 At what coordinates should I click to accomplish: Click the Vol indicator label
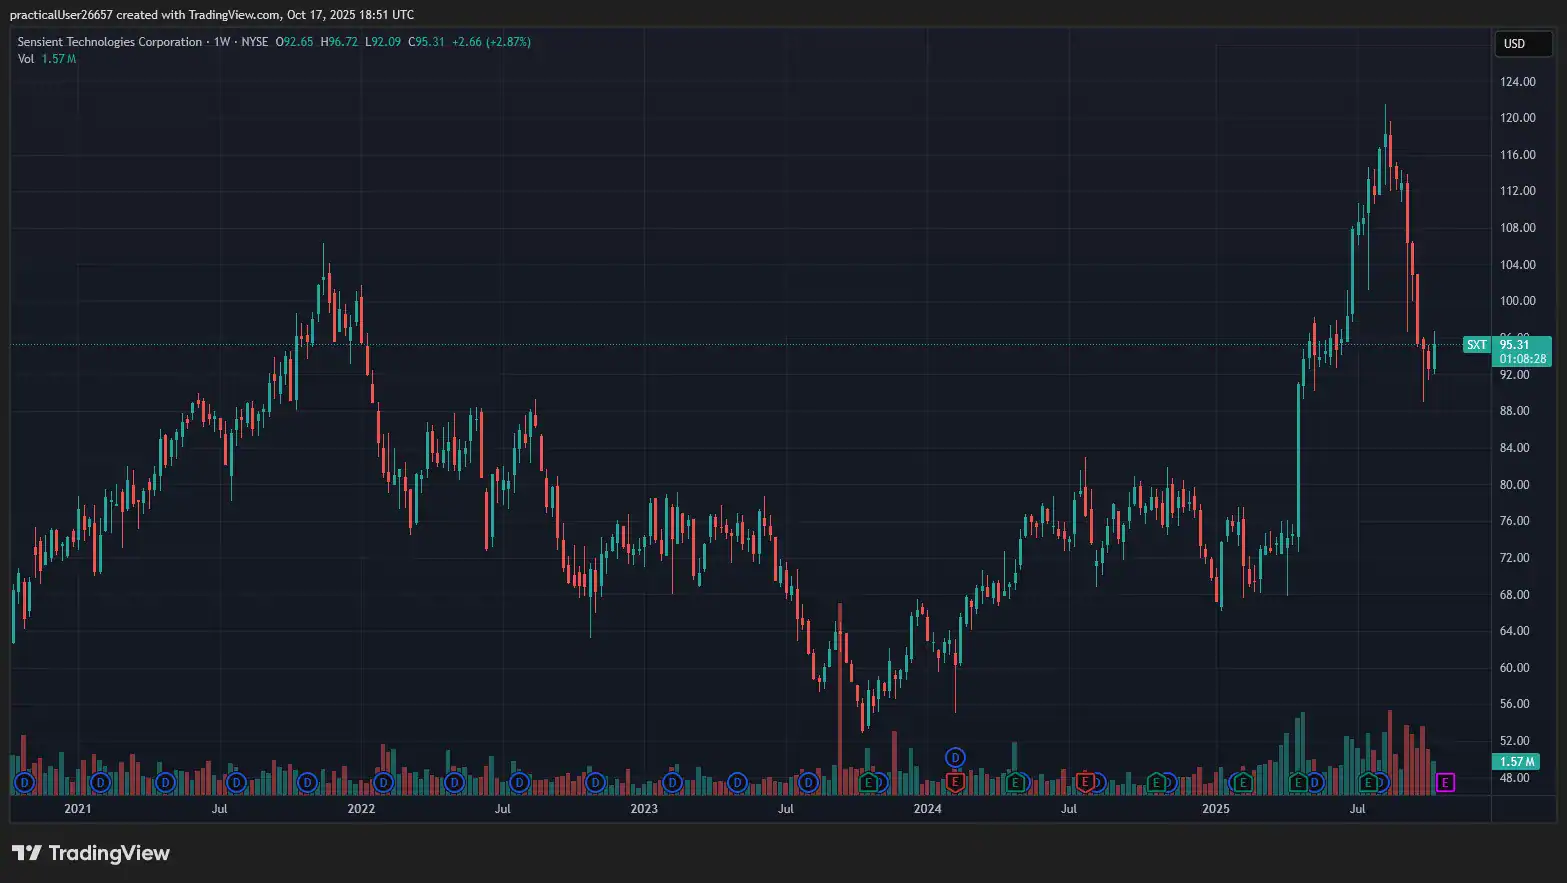[x=26, y=59]
